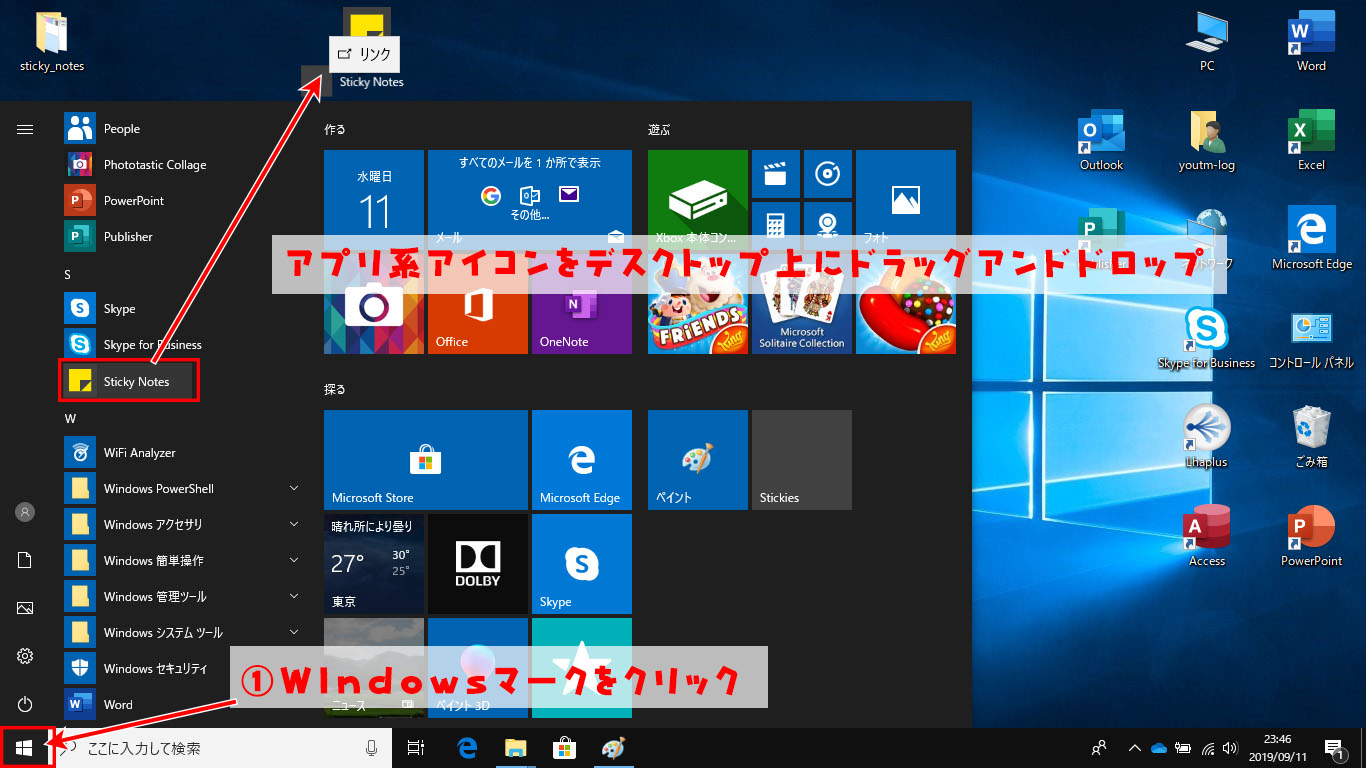Expand Windows 簡単操作 folder
1366x768 pixels.
[183, 561]
